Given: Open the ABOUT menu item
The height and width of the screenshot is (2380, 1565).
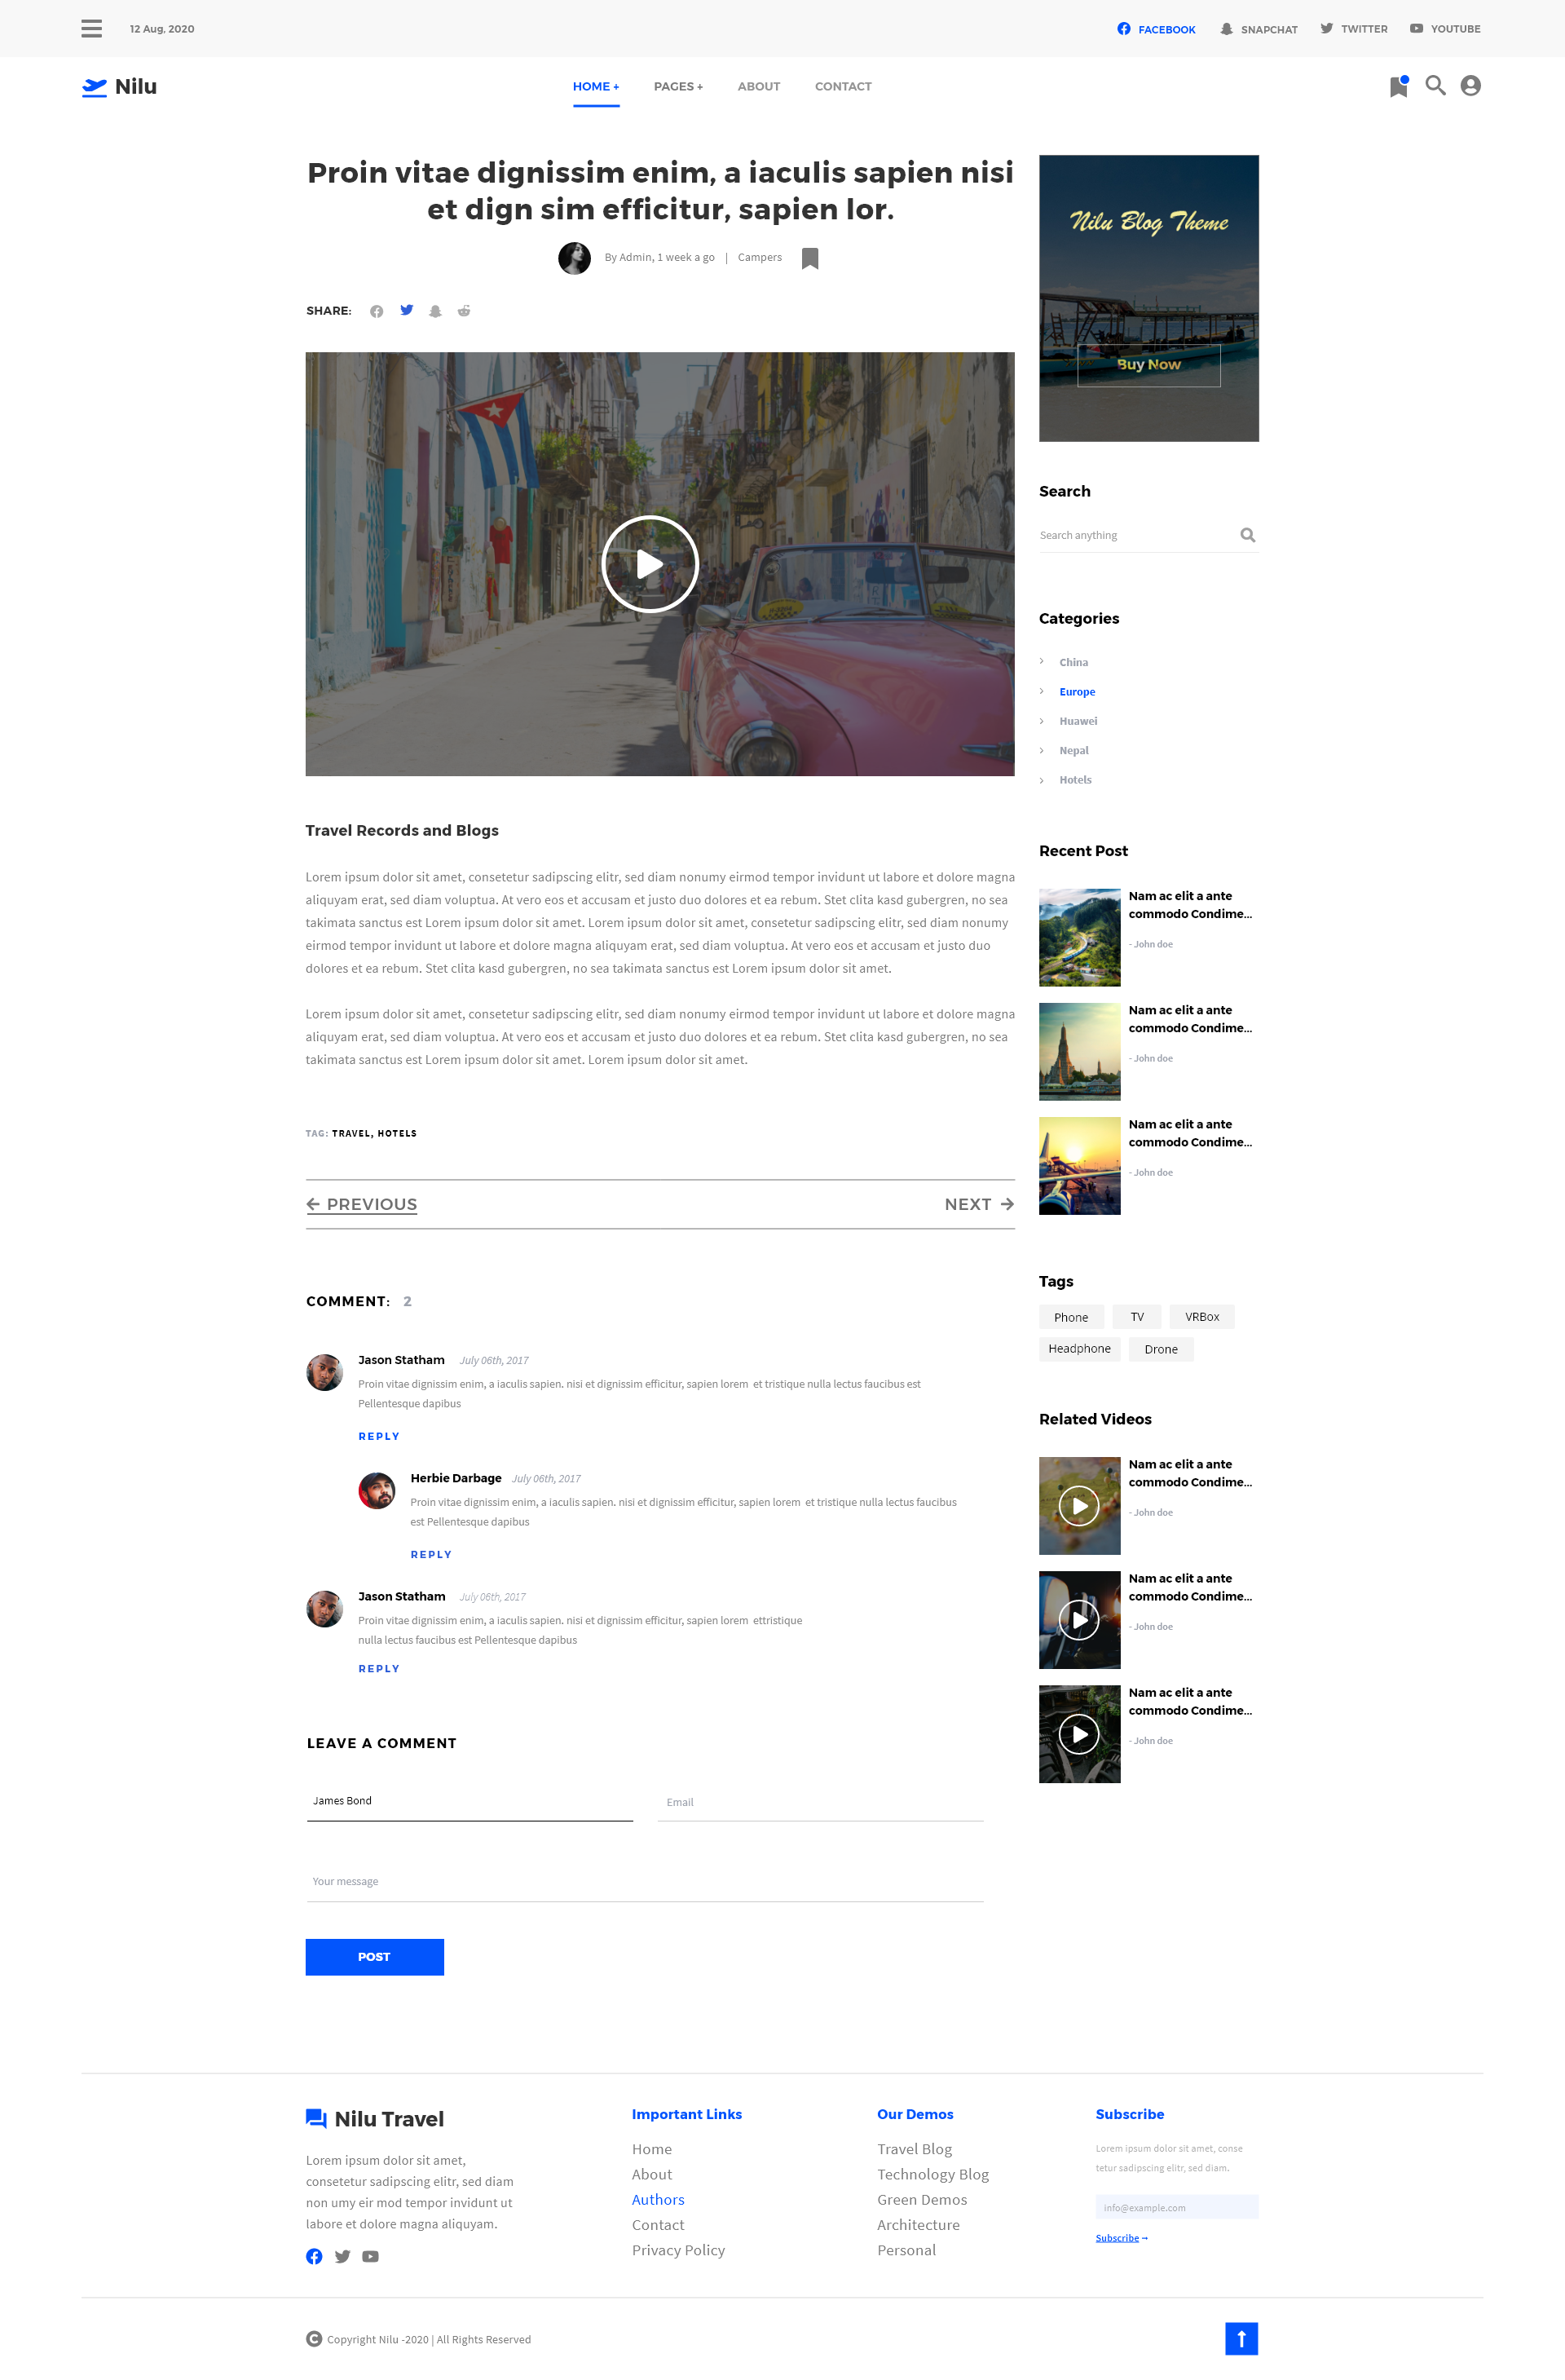Looking at the screenshot, I should 758,87.
